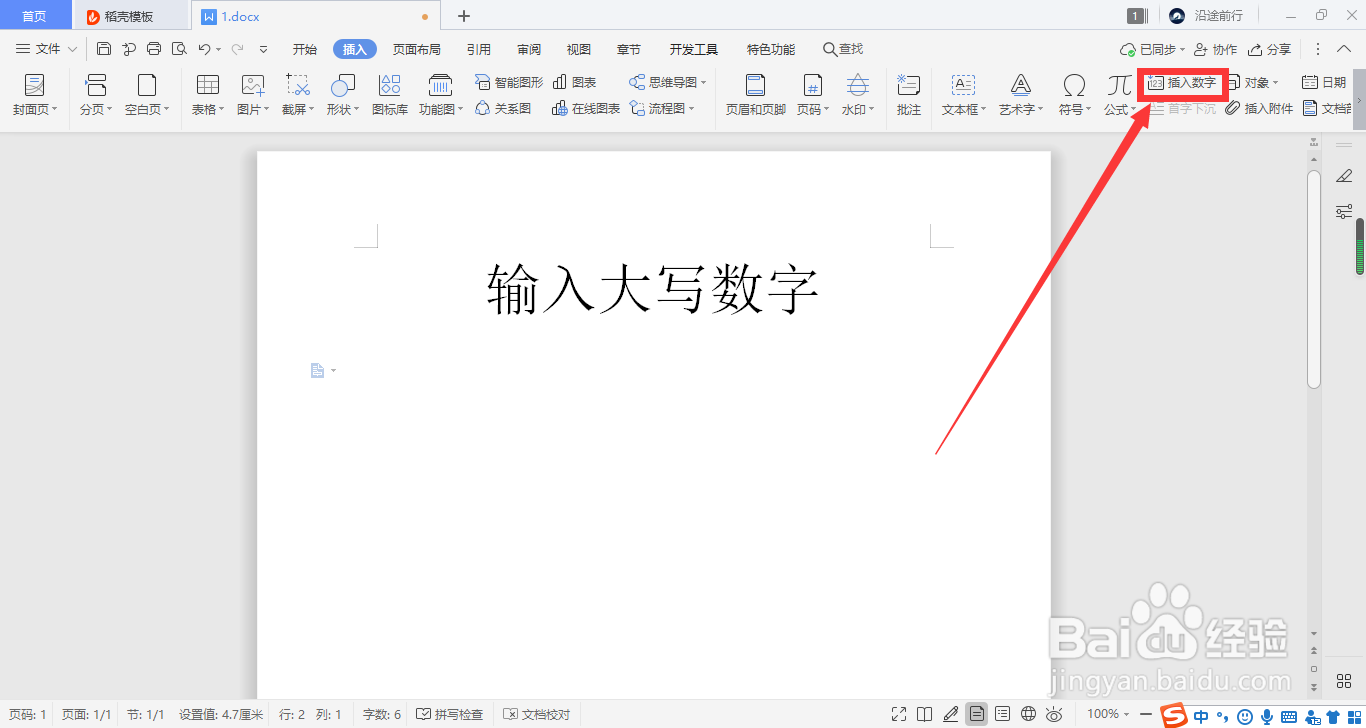Insert a smart graphic (智能图形)
1366x728 pixels.
point(510,81)
